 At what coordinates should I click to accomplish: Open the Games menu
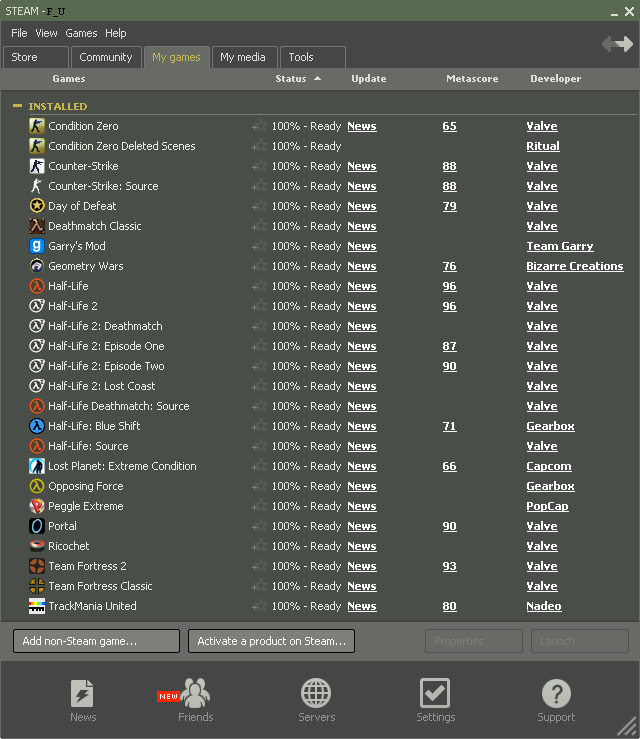point(81,33)
